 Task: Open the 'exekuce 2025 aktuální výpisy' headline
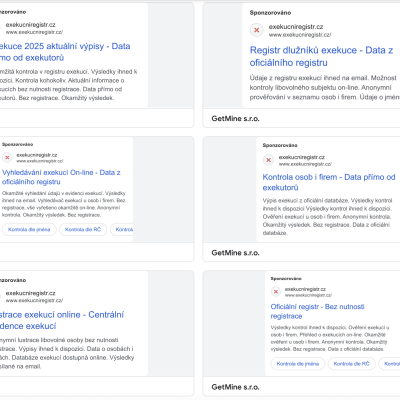(65, 52)
